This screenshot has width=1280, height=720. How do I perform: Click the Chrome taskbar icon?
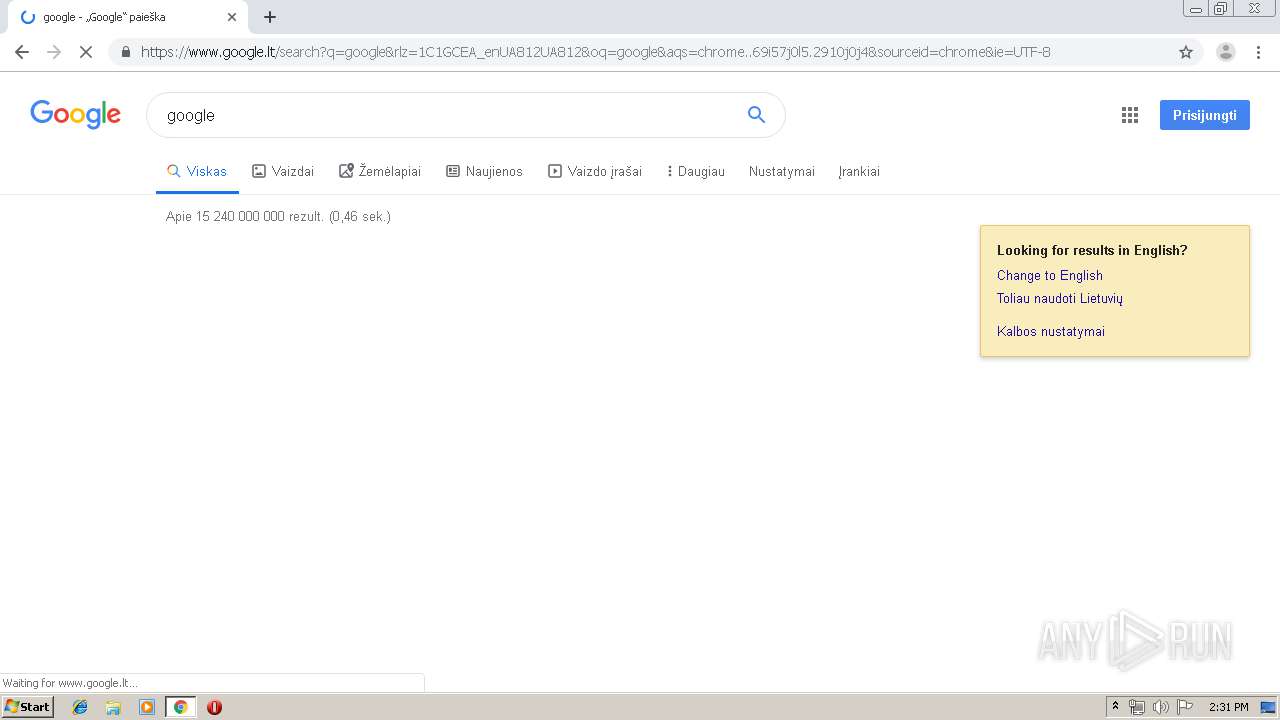pos(181,707)
